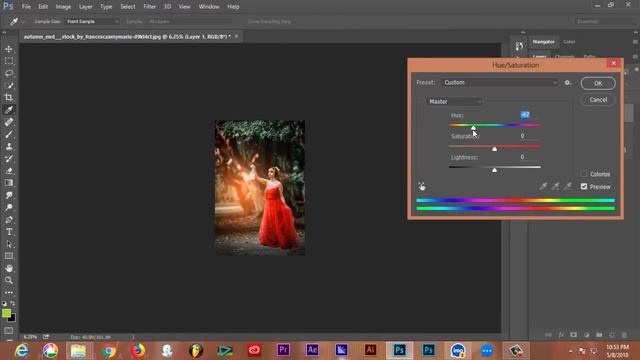
Task: Select the Brush tool
Action: coord(9,134)
